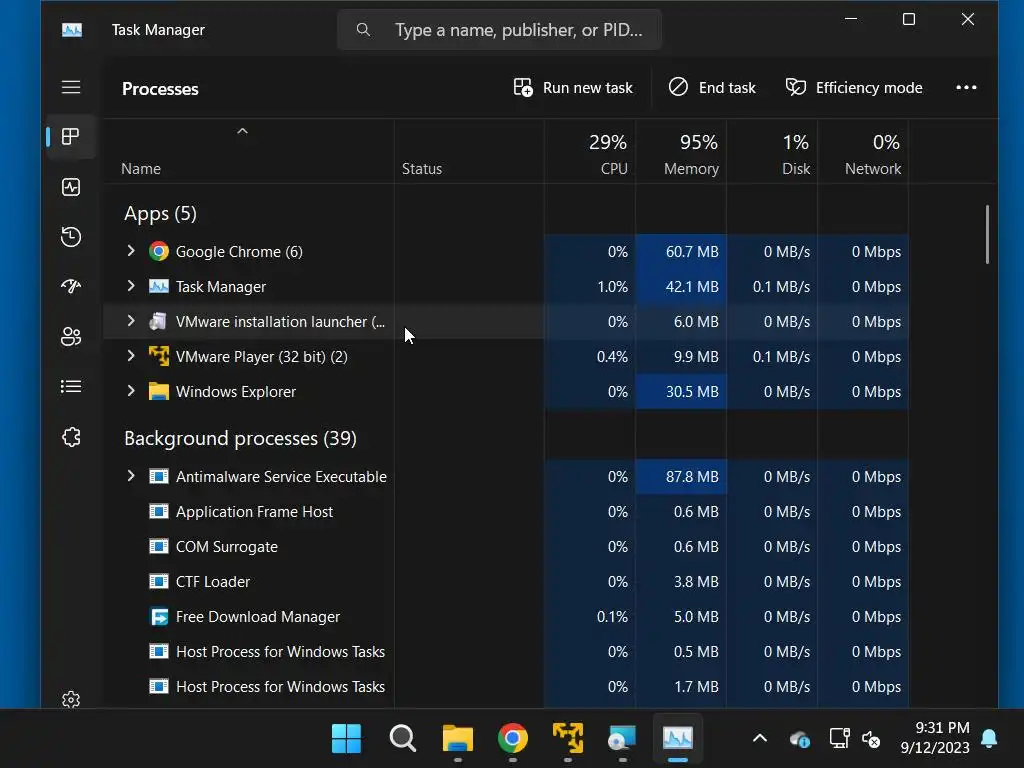Click the muted volume tray icon
The height and width of the screenshot is (768, 1024).
point(871,739)
